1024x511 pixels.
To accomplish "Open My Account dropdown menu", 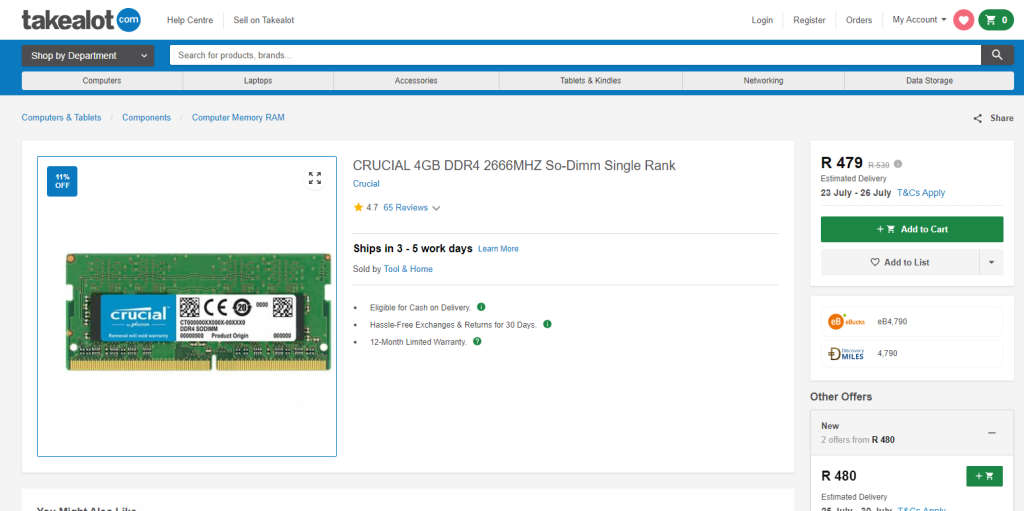I will pos(920,20).
